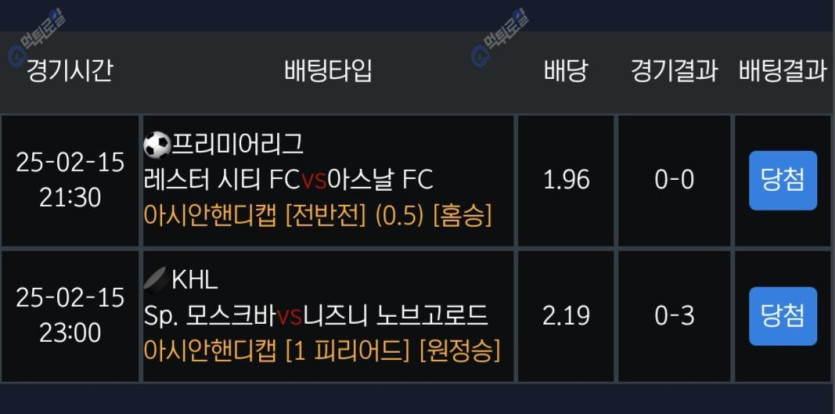Select the 경기시간 column header
Screen dimensions: 835x414
click(69, 72)
